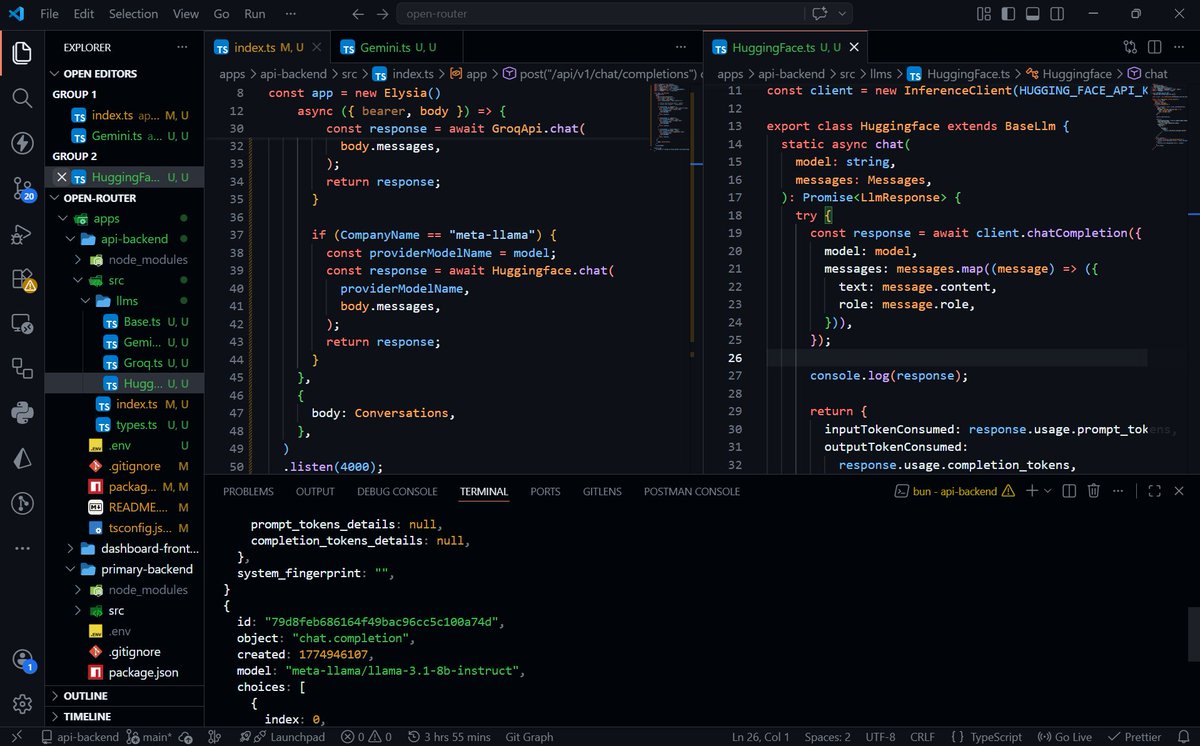Collapse the llms folder
Image resolution: width=1200 pixels, height=746 pixels.
(x=126, y=301)
